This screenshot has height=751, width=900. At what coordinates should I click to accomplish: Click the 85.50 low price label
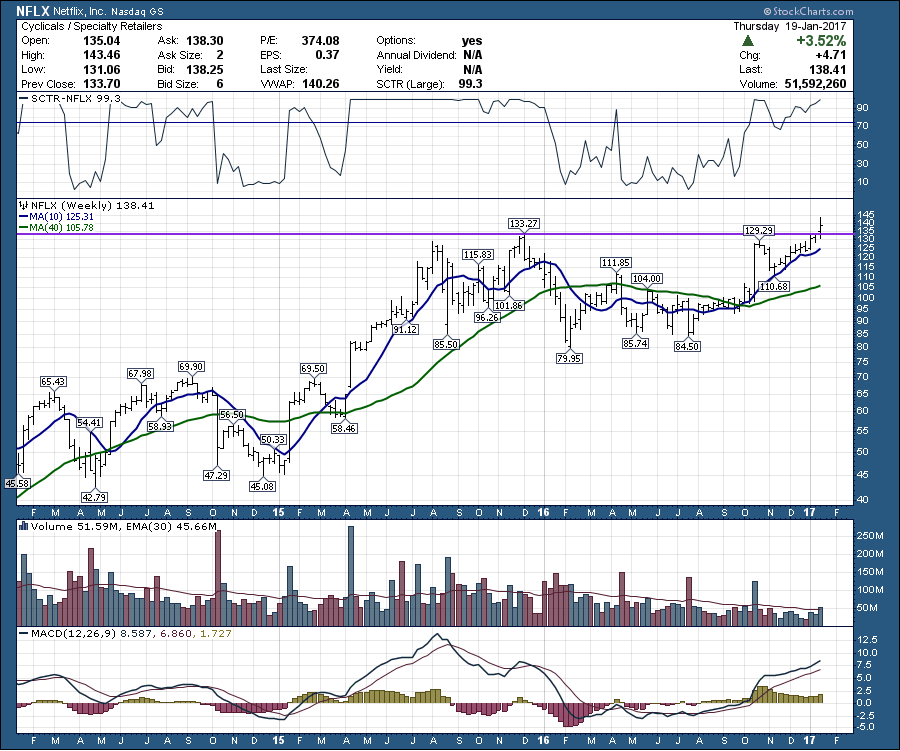[446, 344]
